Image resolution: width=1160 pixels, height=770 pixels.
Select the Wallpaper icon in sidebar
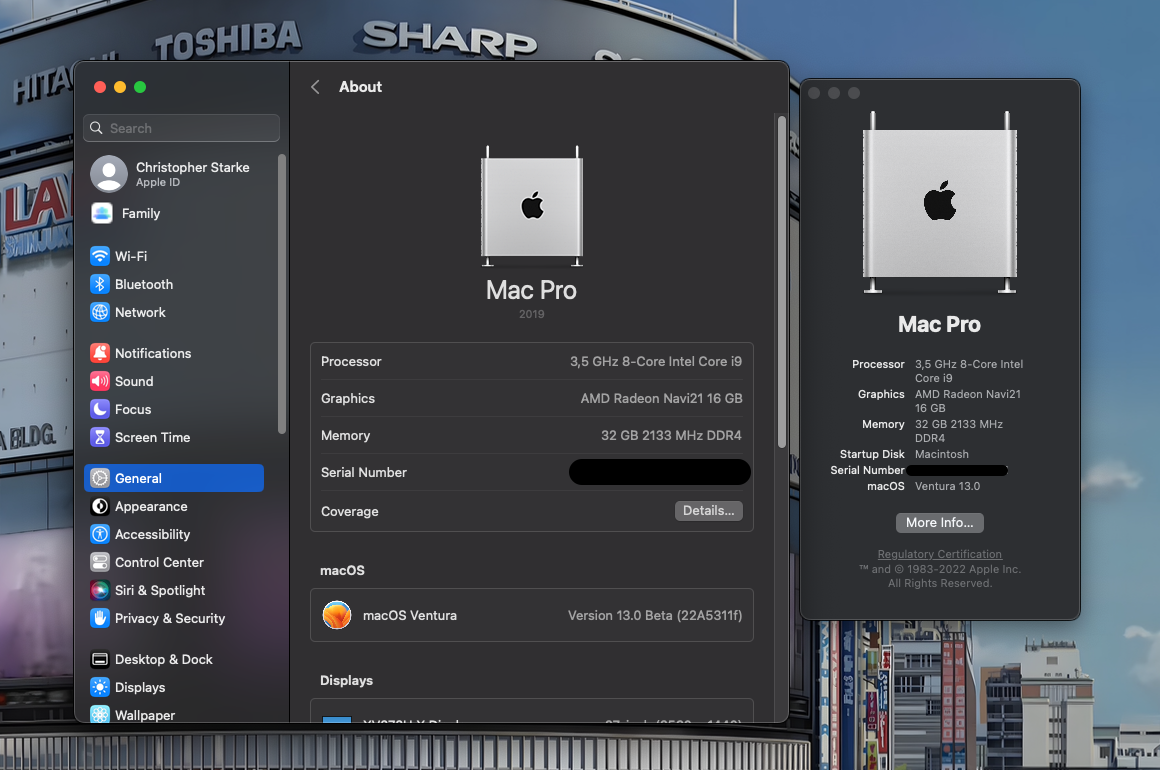(x=100, y=715)
